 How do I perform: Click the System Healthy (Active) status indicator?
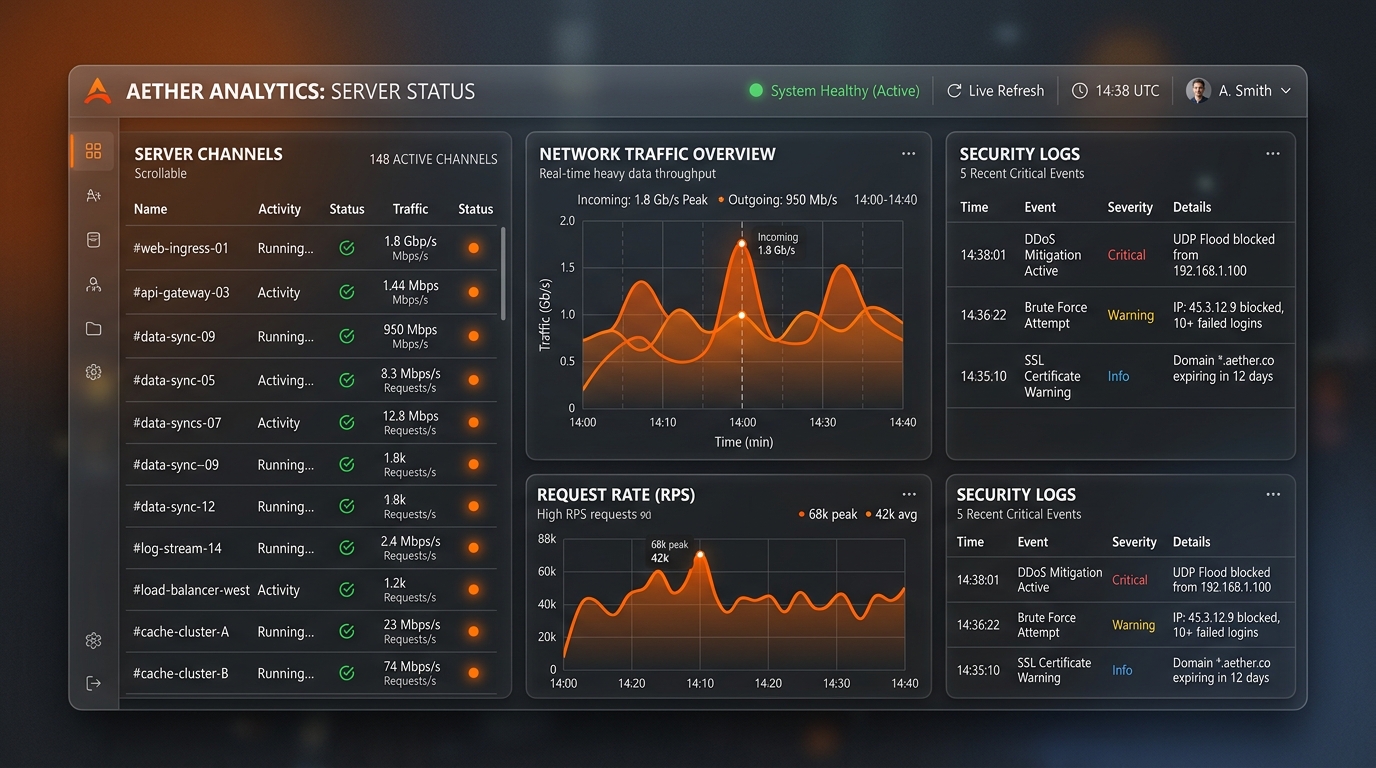click(x=835, y=91)
